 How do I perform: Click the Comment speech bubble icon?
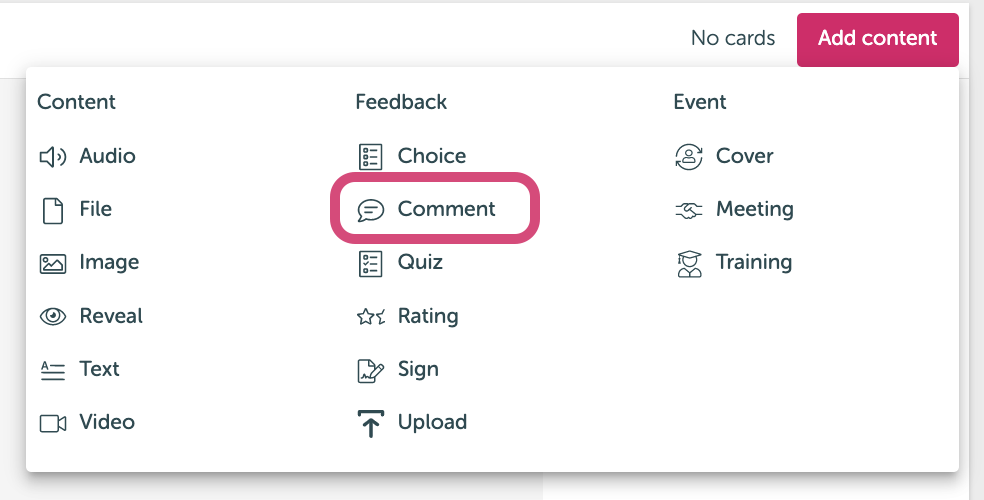pos(370,210)
